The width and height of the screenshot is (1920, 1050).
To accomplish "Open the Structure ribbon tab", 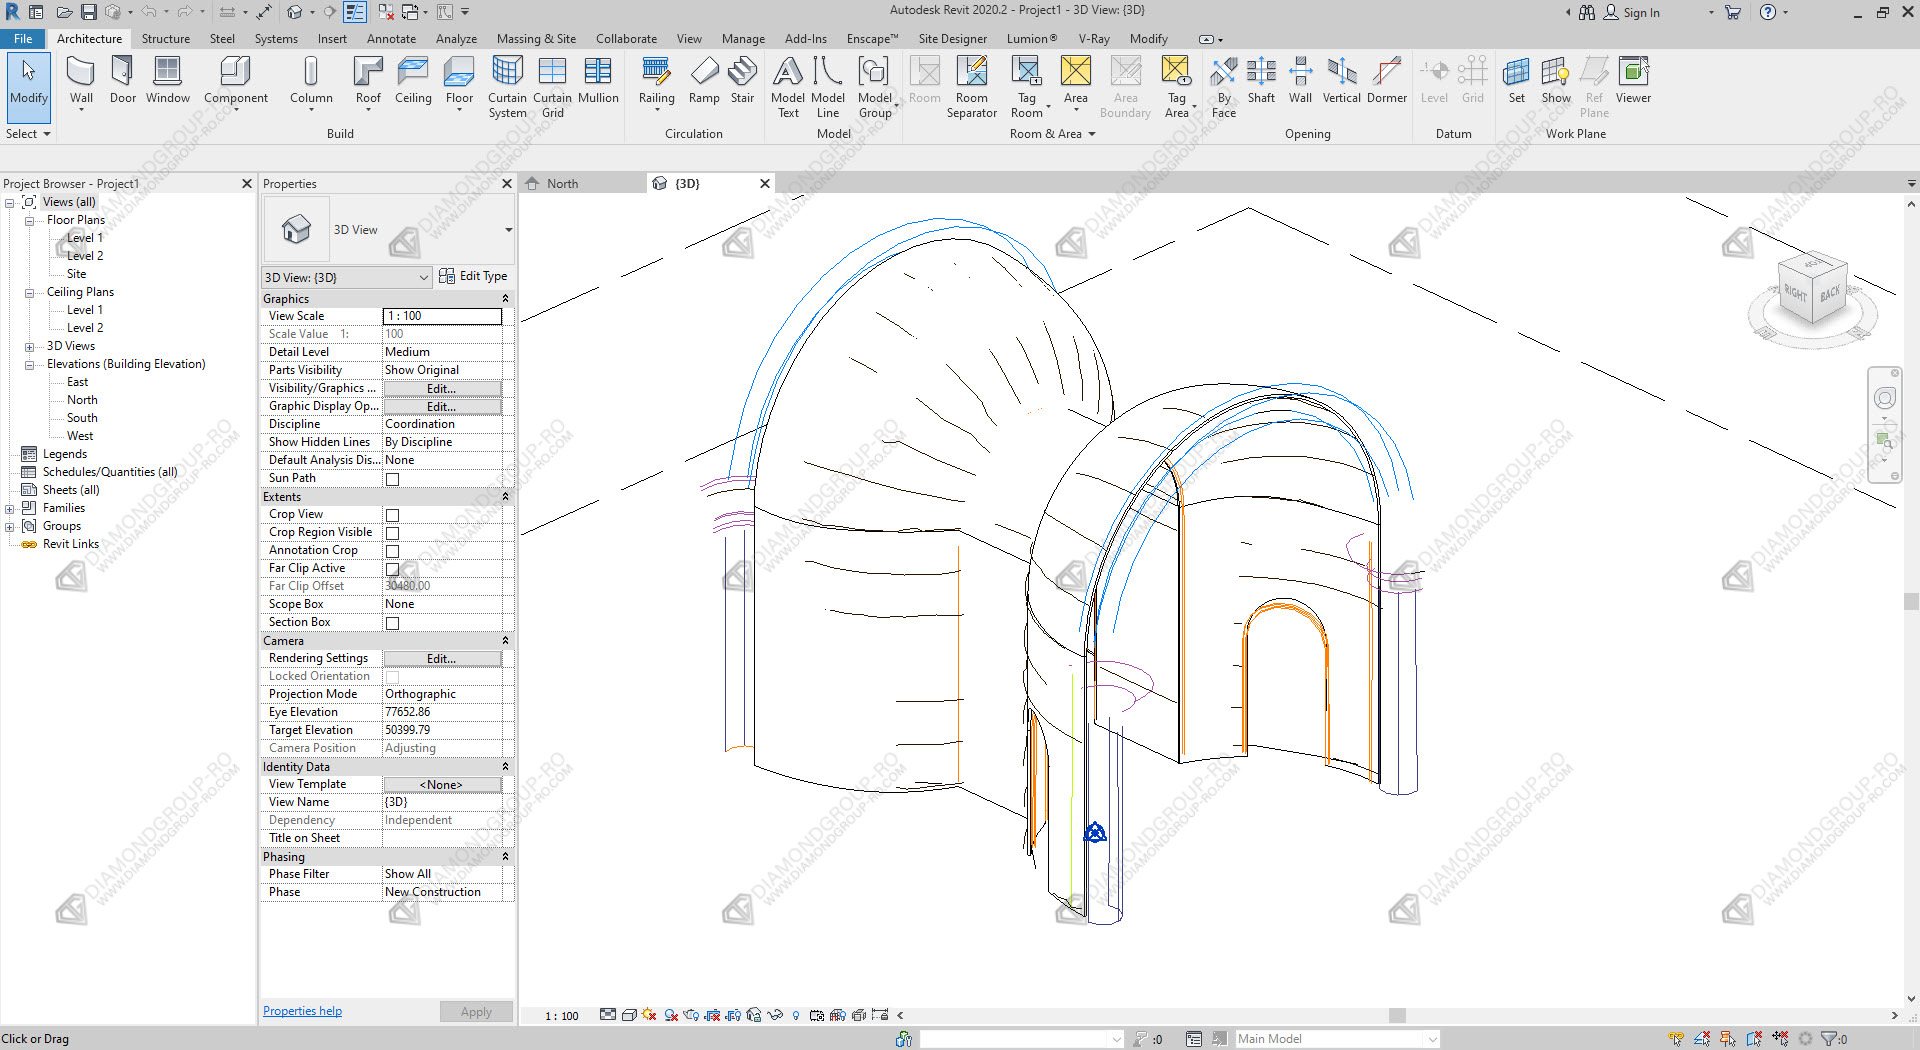I will (x=165, y=39).
